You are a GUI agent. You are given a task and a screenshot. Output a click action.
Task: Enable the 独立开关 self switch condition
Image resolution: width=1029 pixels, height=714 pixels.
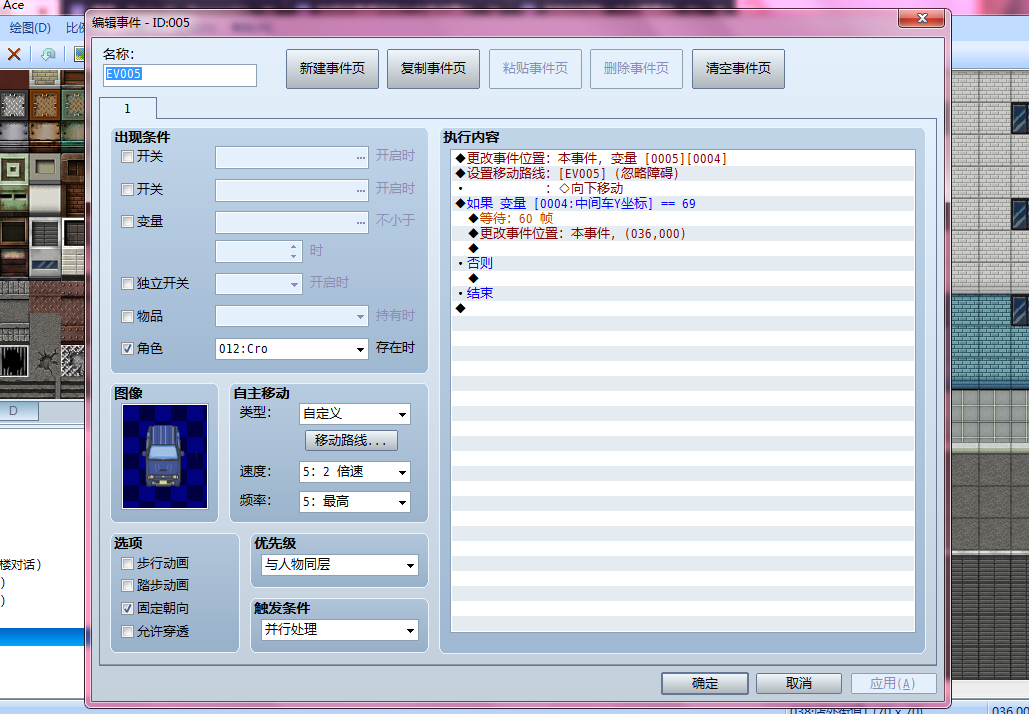(127, 284)
